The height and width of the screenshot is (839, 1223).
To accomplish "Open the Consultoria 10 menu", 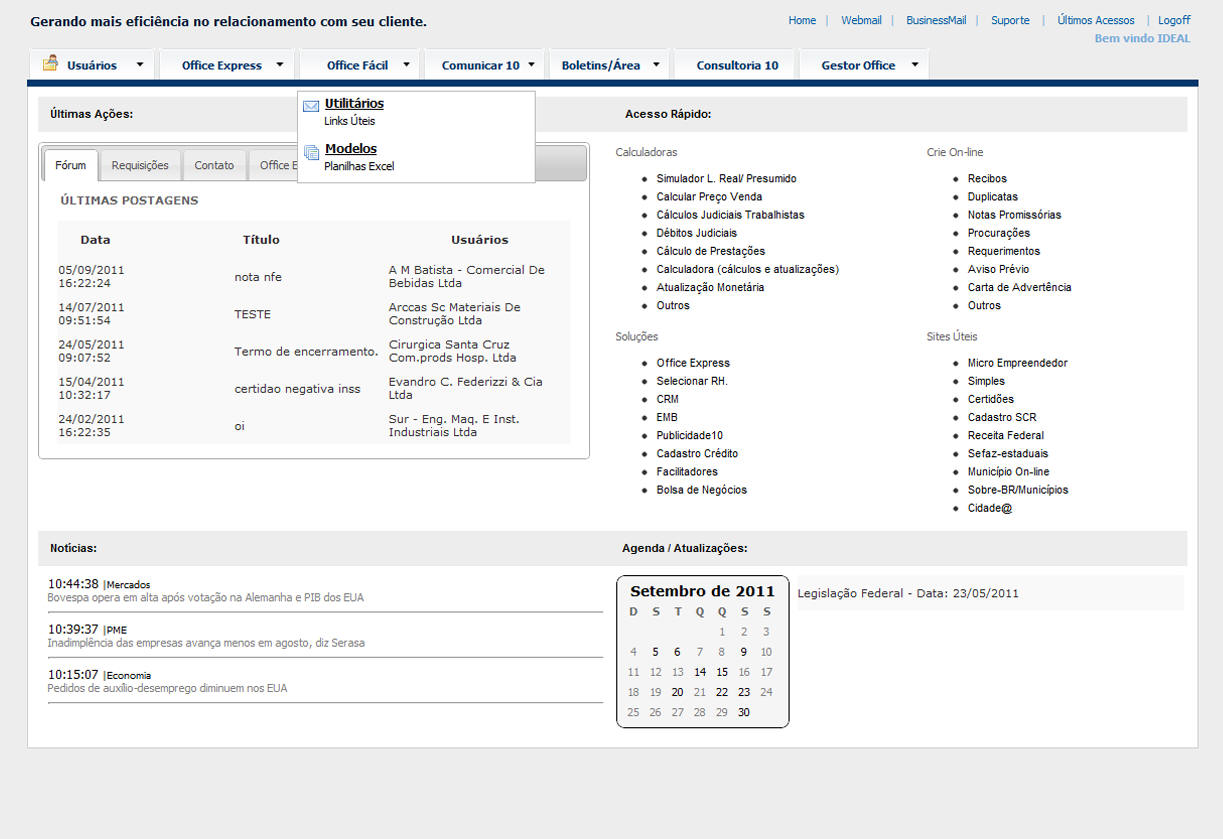I will tap(737, 65).
